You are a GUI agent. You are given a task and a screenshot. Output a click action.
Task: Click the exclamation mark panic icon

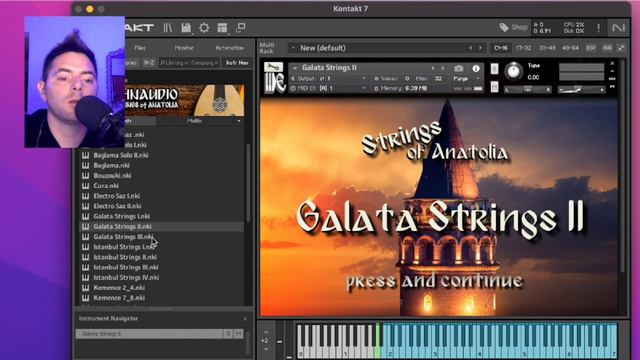(598, 28)
